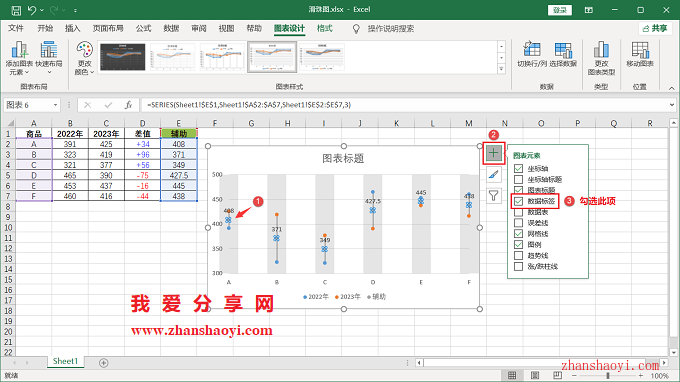The image size is (680, 382).
Task: Select the fifth chart style thumbnail
Action: [x=322, y=57]
